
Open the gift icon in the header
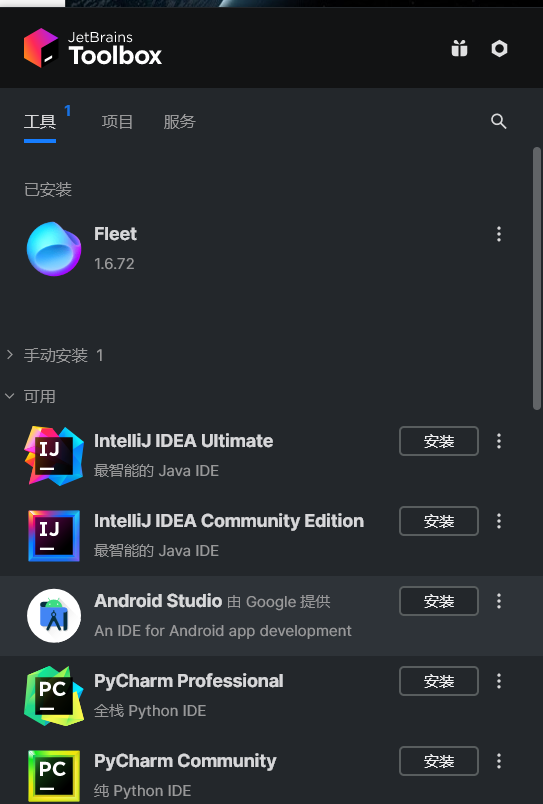[x=459, y=48]
